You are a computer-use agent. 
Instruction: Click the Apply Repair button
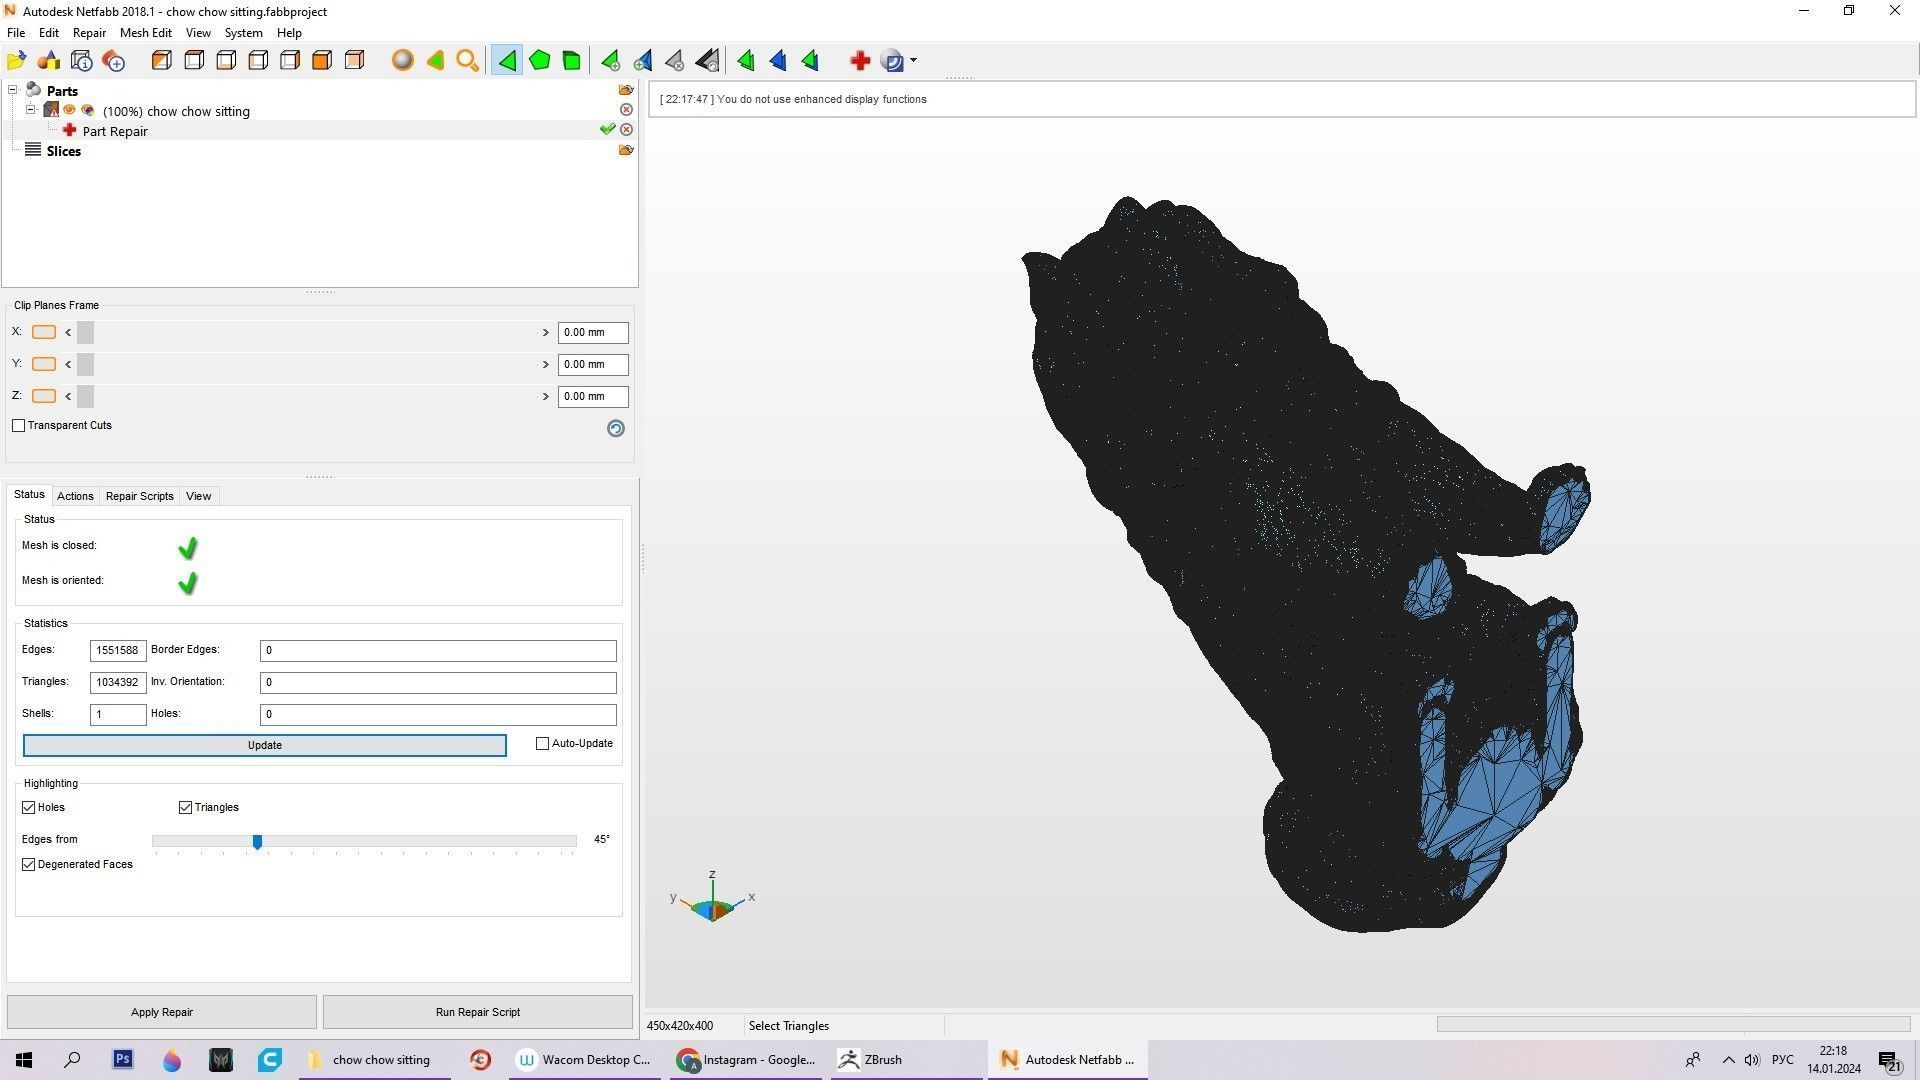tap(162, 1012)
